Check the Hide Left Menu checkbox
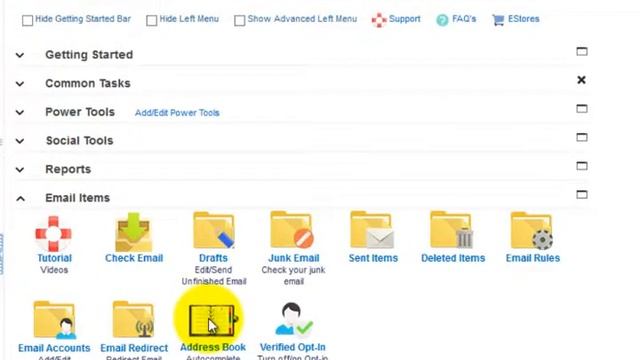Screen dimensions: 640x360 point(151,20)
